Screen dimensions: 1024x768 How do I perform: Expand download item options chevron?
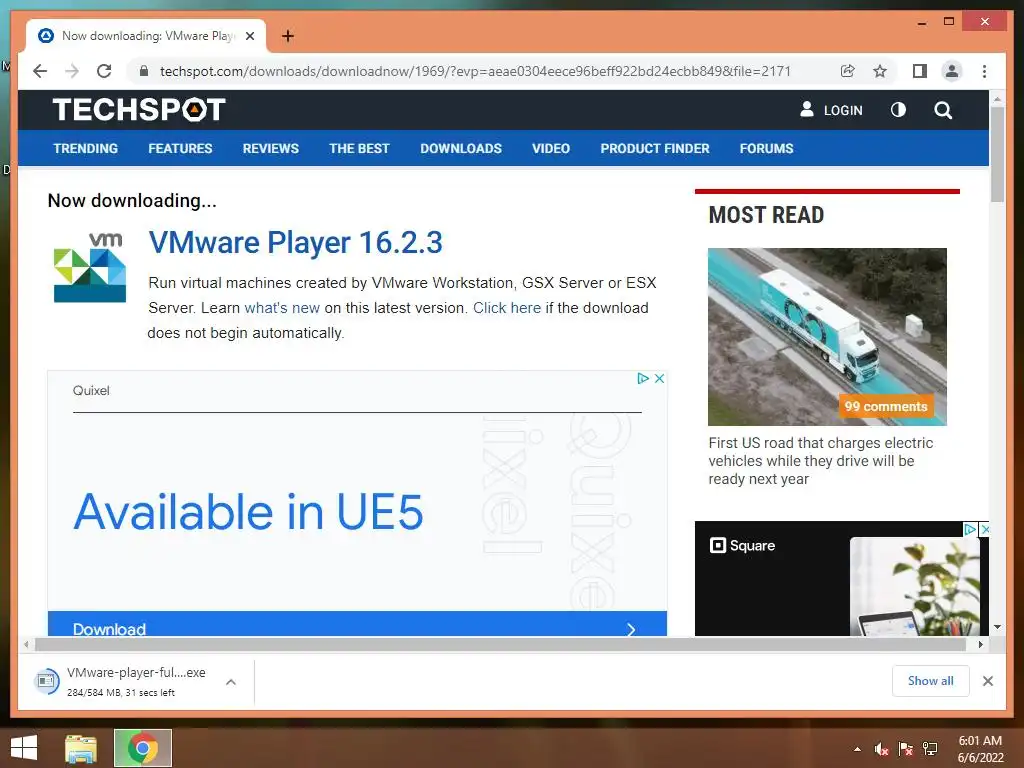[231, 682]
